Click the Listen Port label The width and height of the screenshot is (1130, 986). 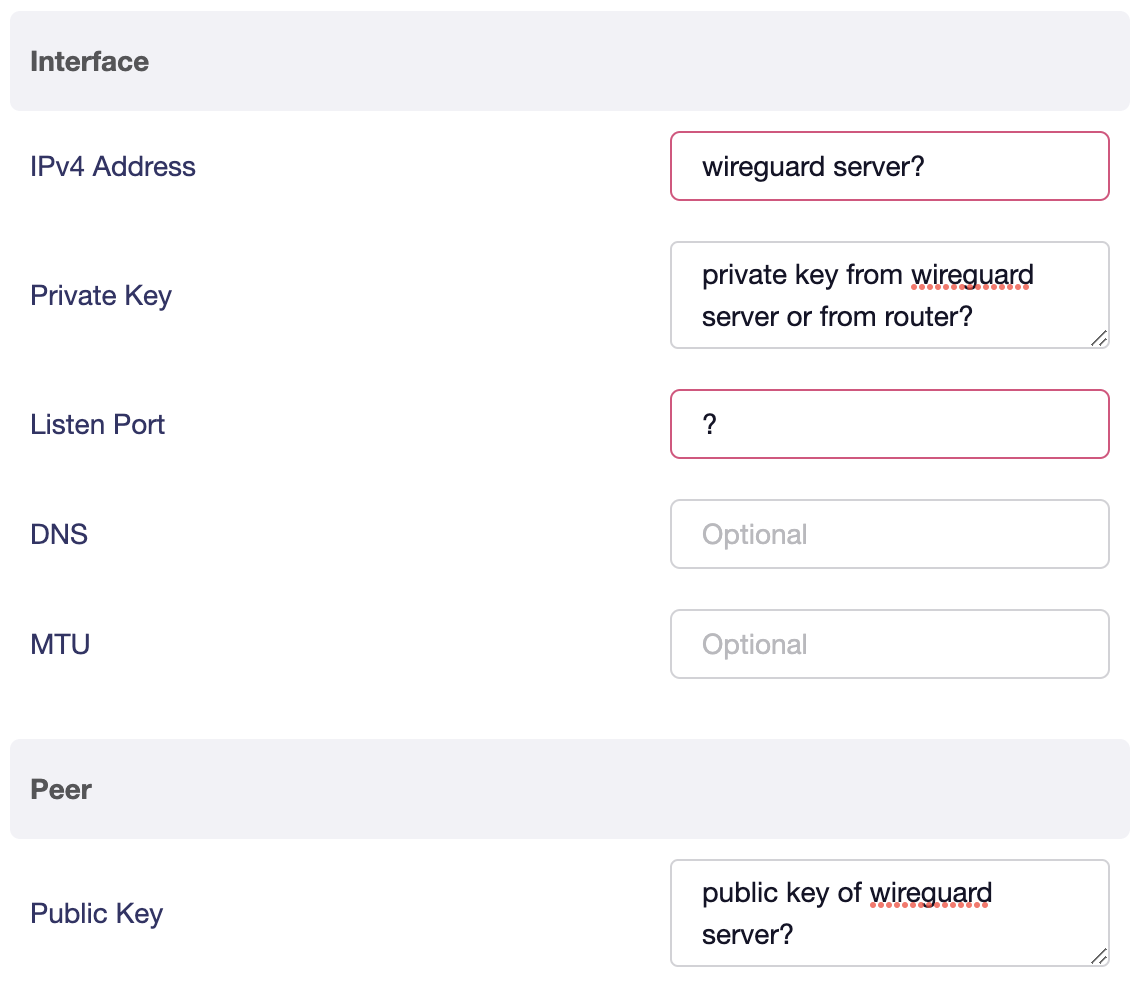tap(97, 425)
